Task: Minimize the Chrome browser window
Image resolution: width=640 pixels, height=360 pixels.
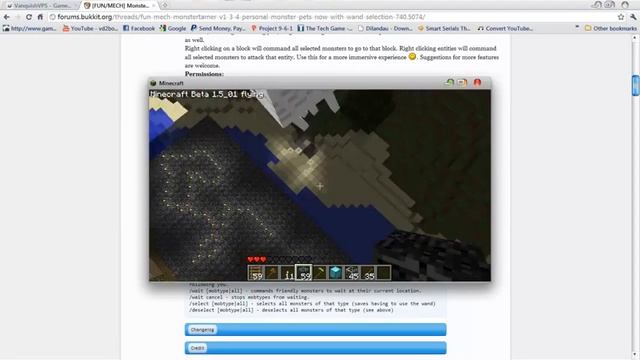Action: point(597,5)
